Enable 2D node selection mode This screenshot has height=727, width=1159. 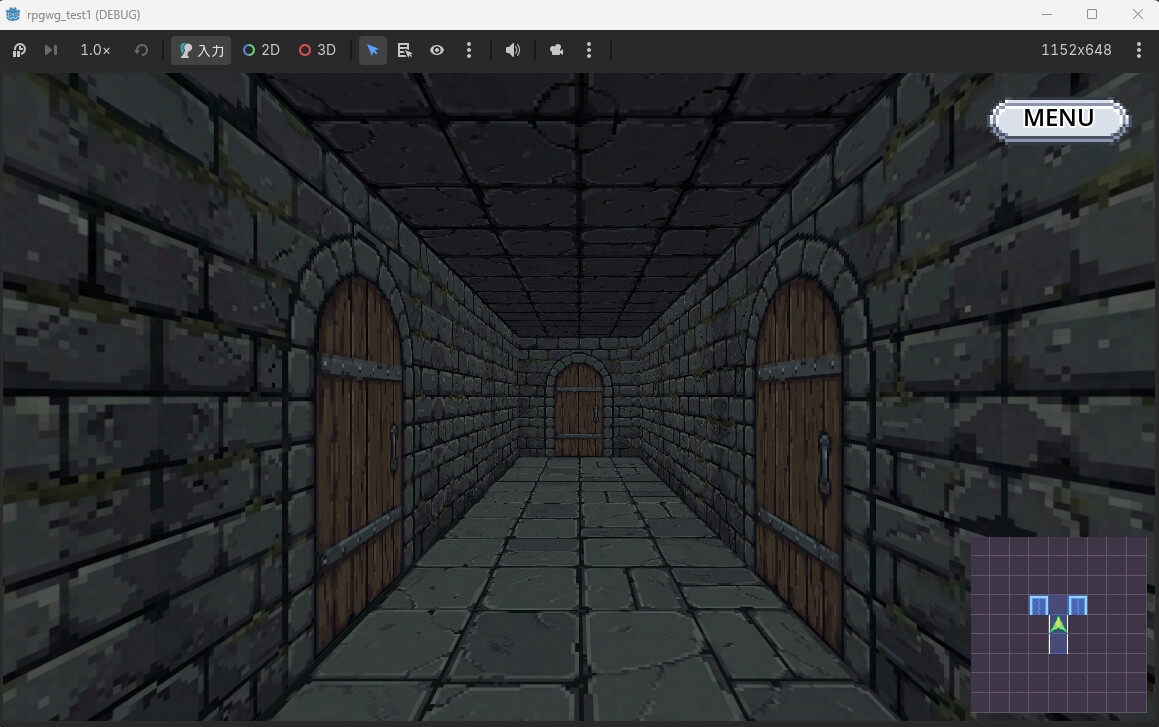(261, 50)
